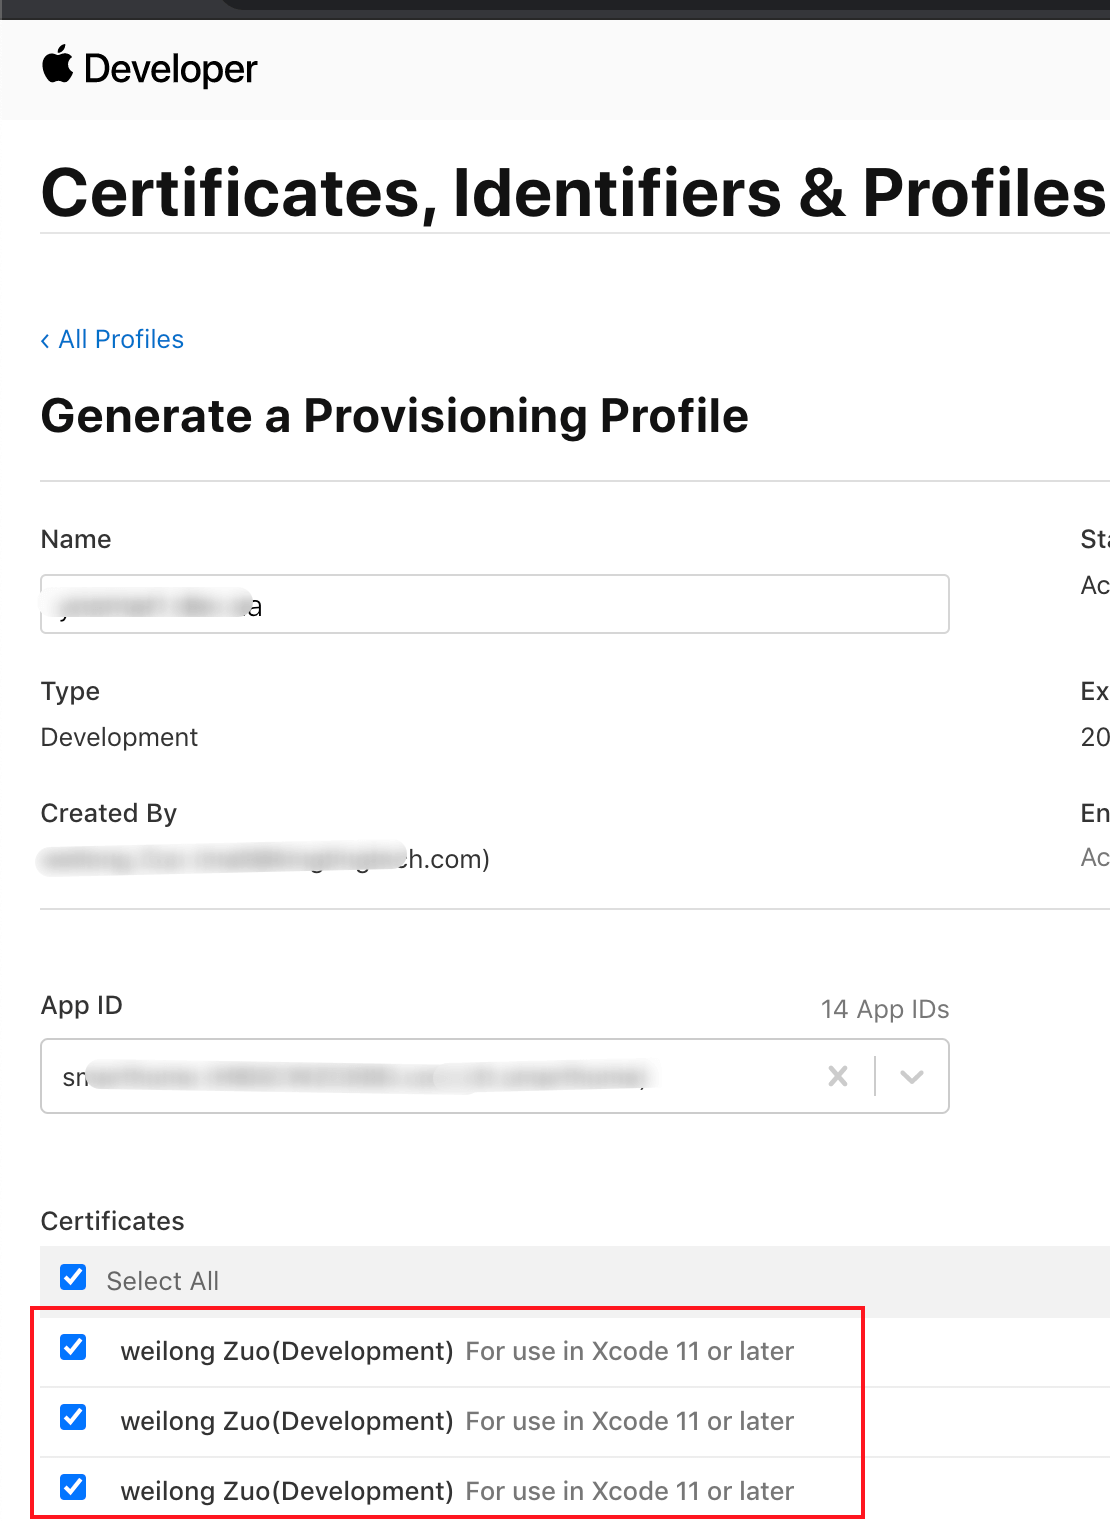The width and height of the screenshot is (1110, 1522).
Task: Click the Select All label text
Action: (x=162, y=1281)
